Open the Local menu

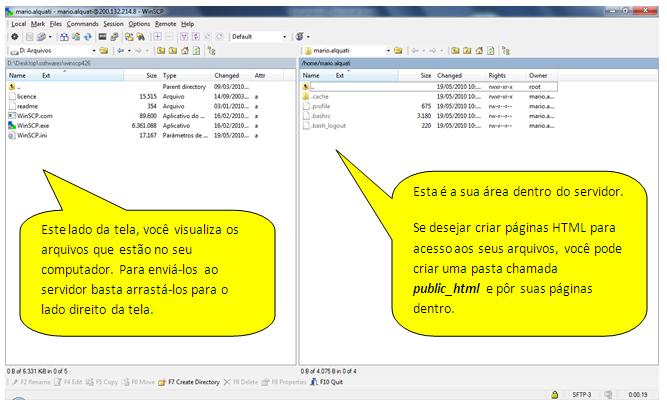point(19,24)
